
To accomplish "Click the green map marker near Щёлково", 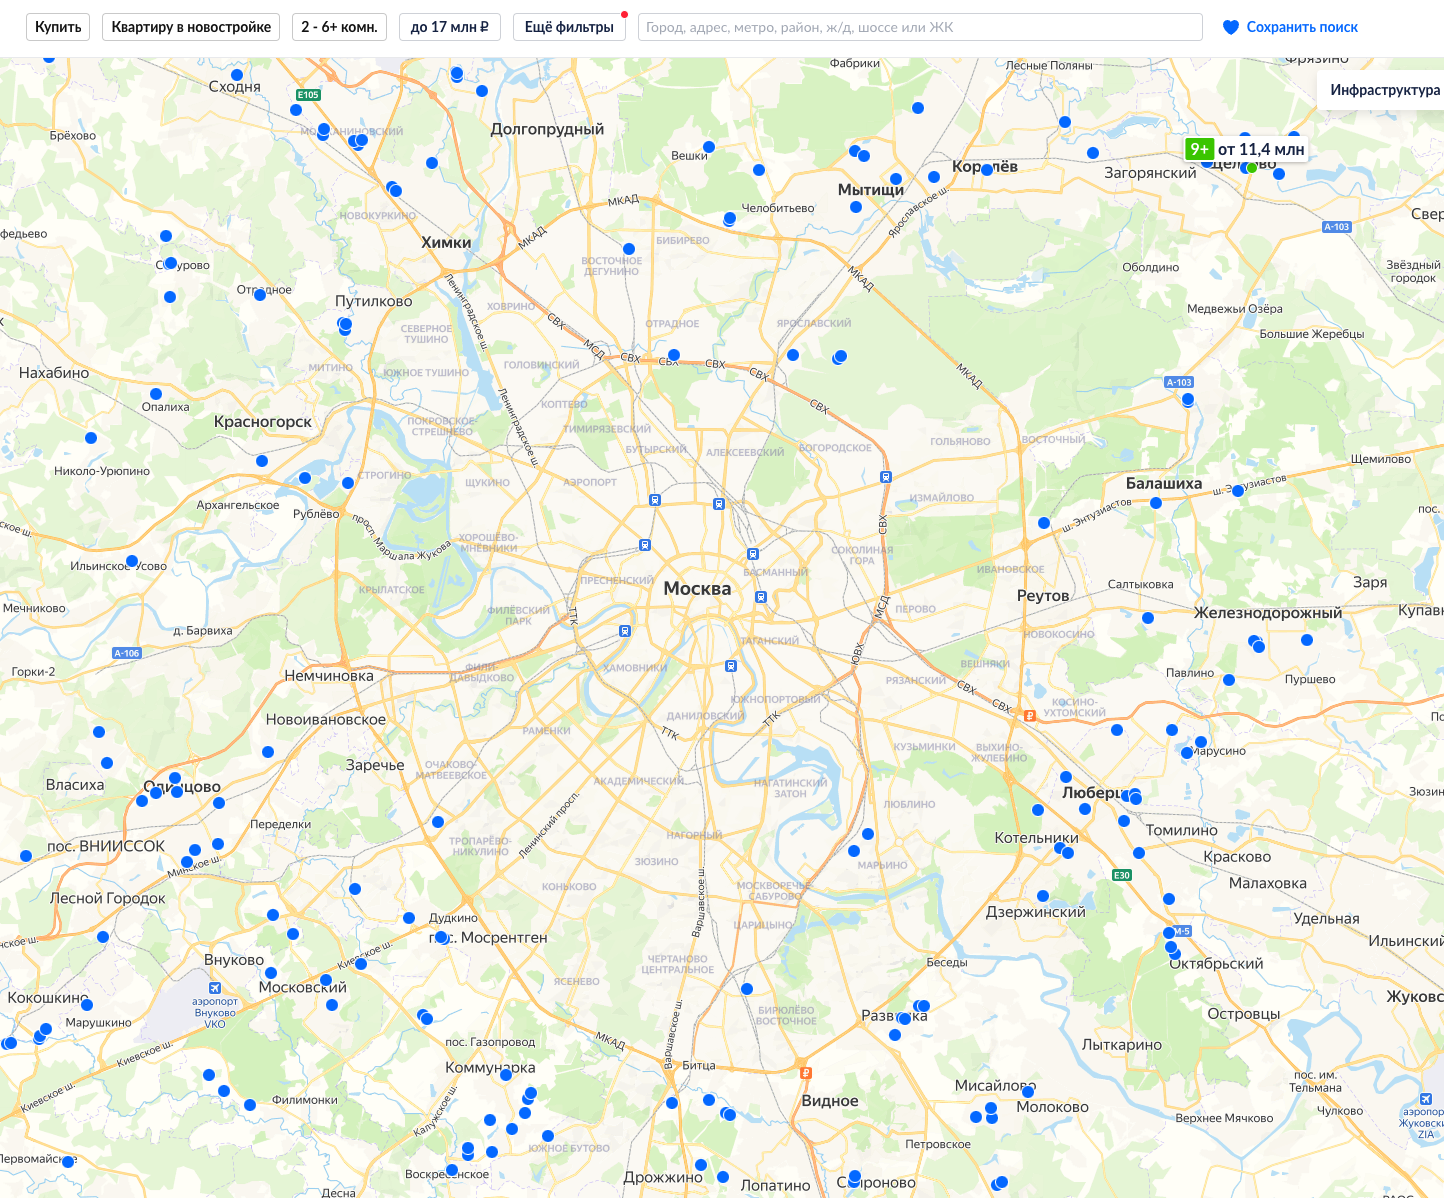I will pyautogui.click(x=1252, y=167).
